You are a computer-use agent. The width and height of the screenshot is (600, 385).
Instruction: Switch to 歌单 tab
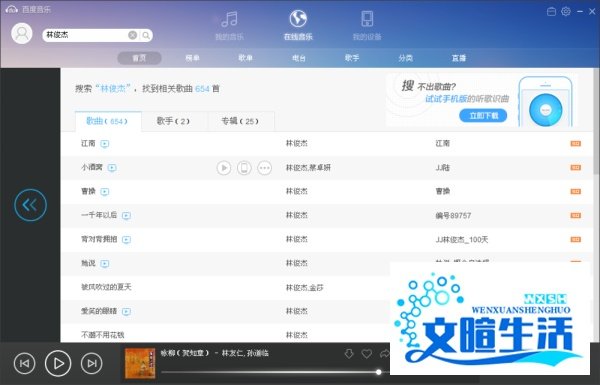[x=246, y=58]
